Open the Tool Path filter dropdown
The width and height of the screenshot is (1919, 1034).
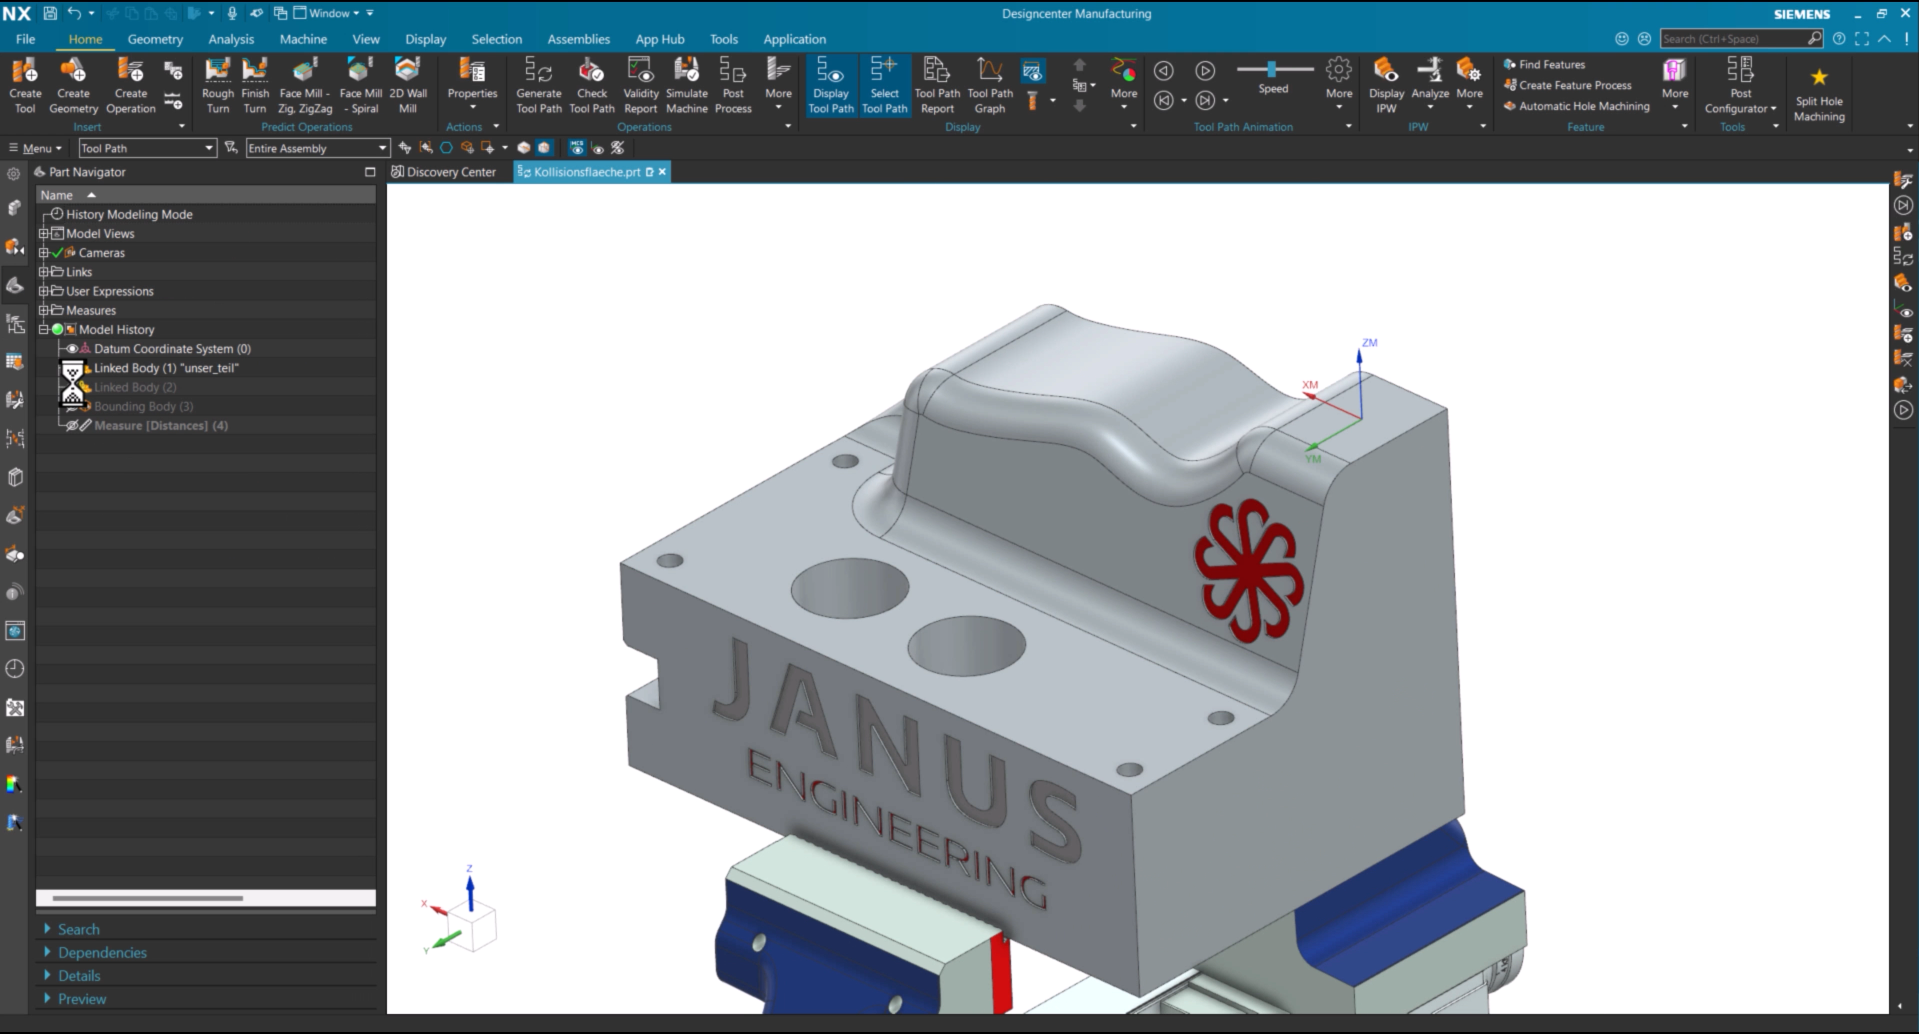[148, 148]
